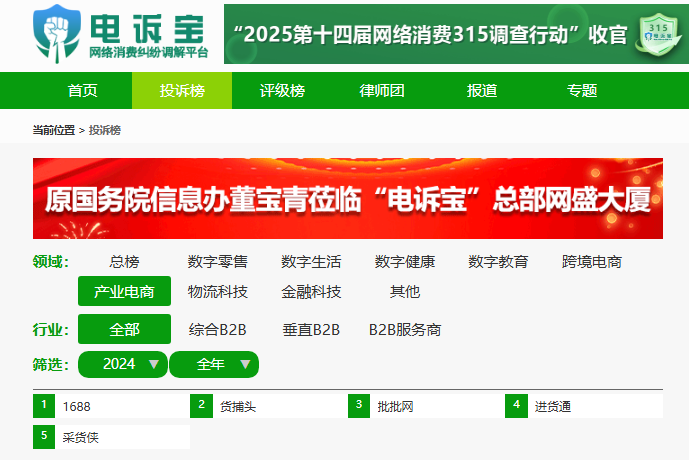Open rank 4 entry 进货通
The image size is (689, 460).
pos(584,406)
